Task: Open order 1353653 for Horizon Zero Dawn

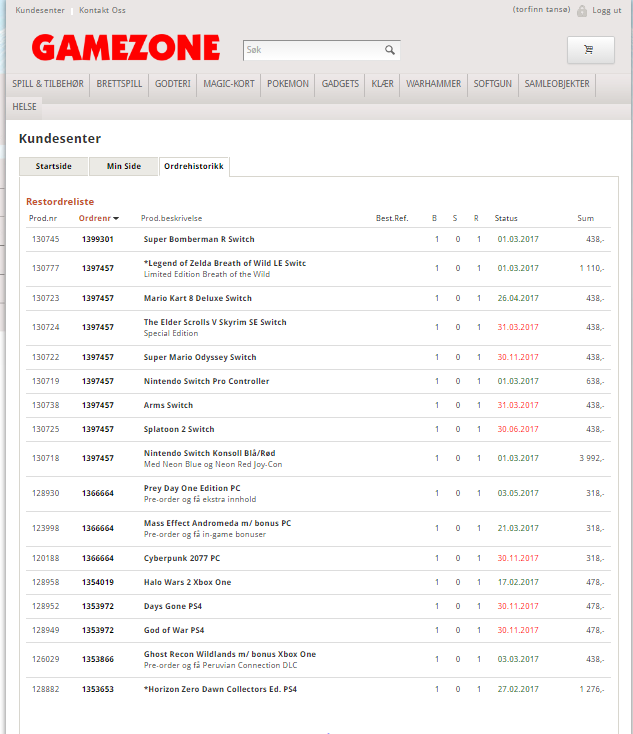Action: click(x=98, y=689)
